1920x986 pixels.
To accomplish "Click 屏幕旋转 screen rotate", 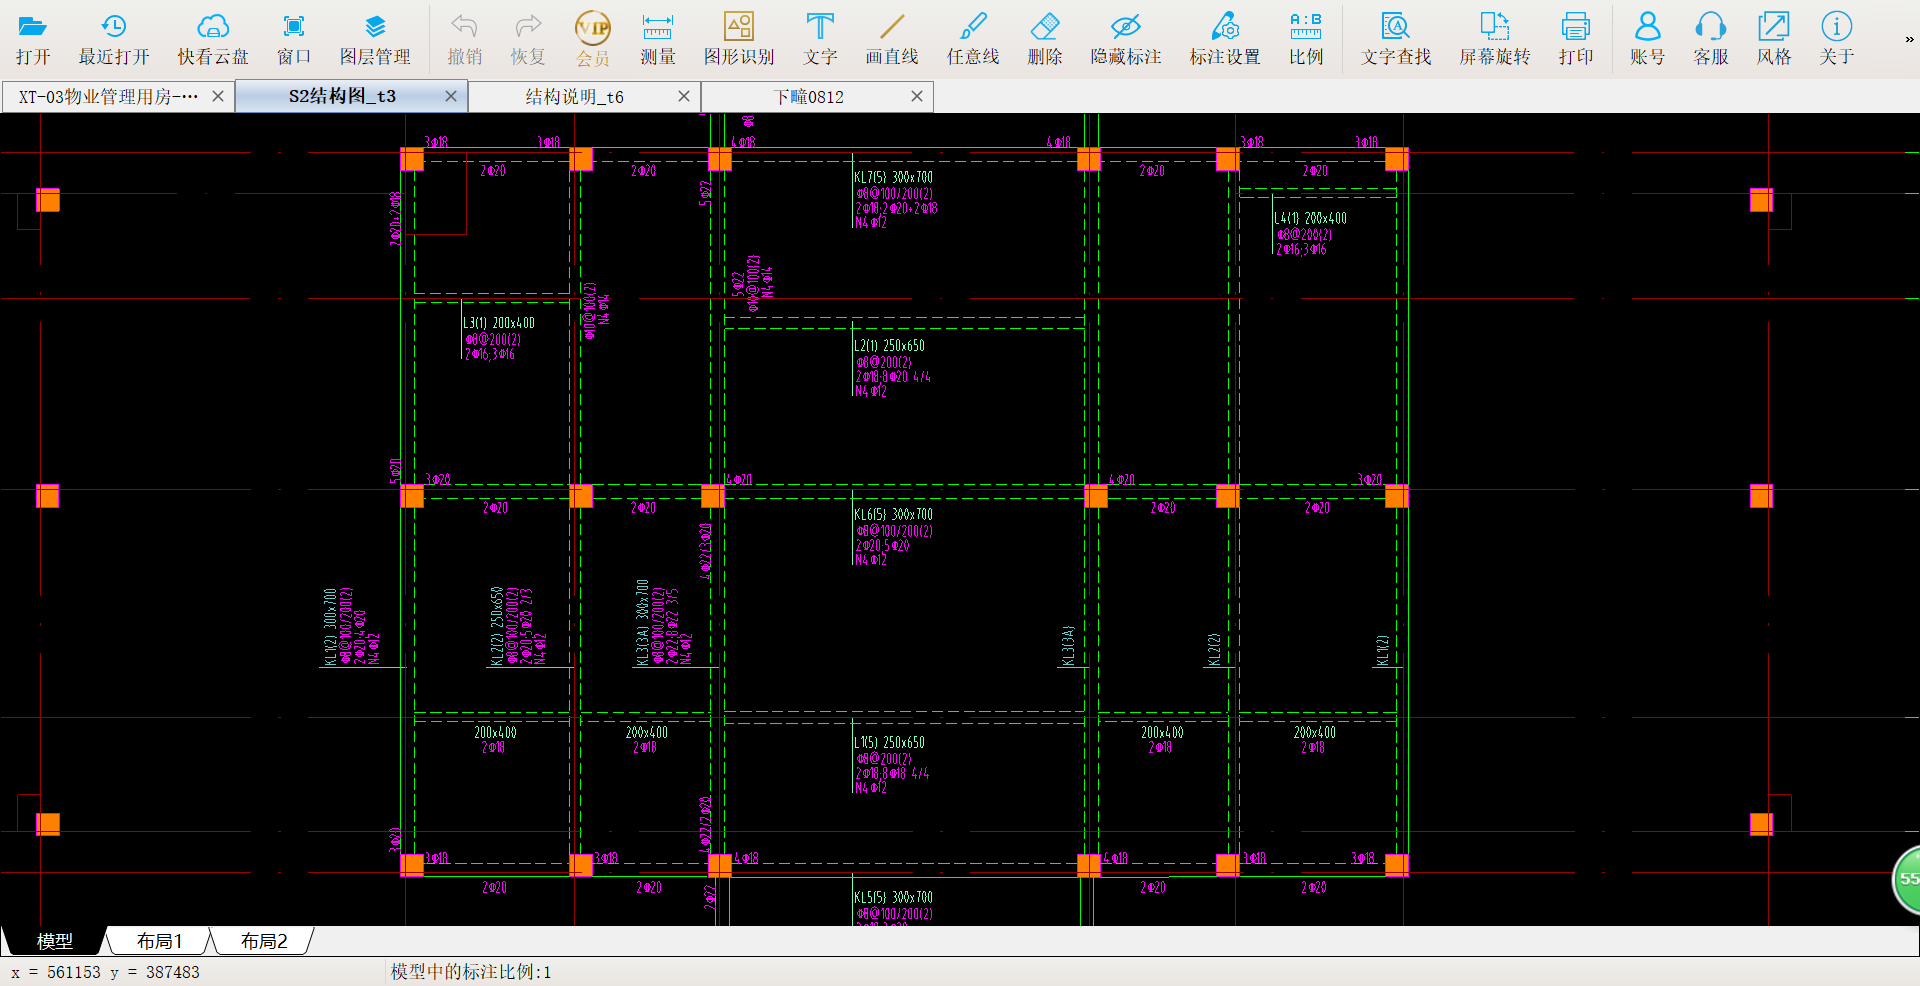I will click(1495, 39).
